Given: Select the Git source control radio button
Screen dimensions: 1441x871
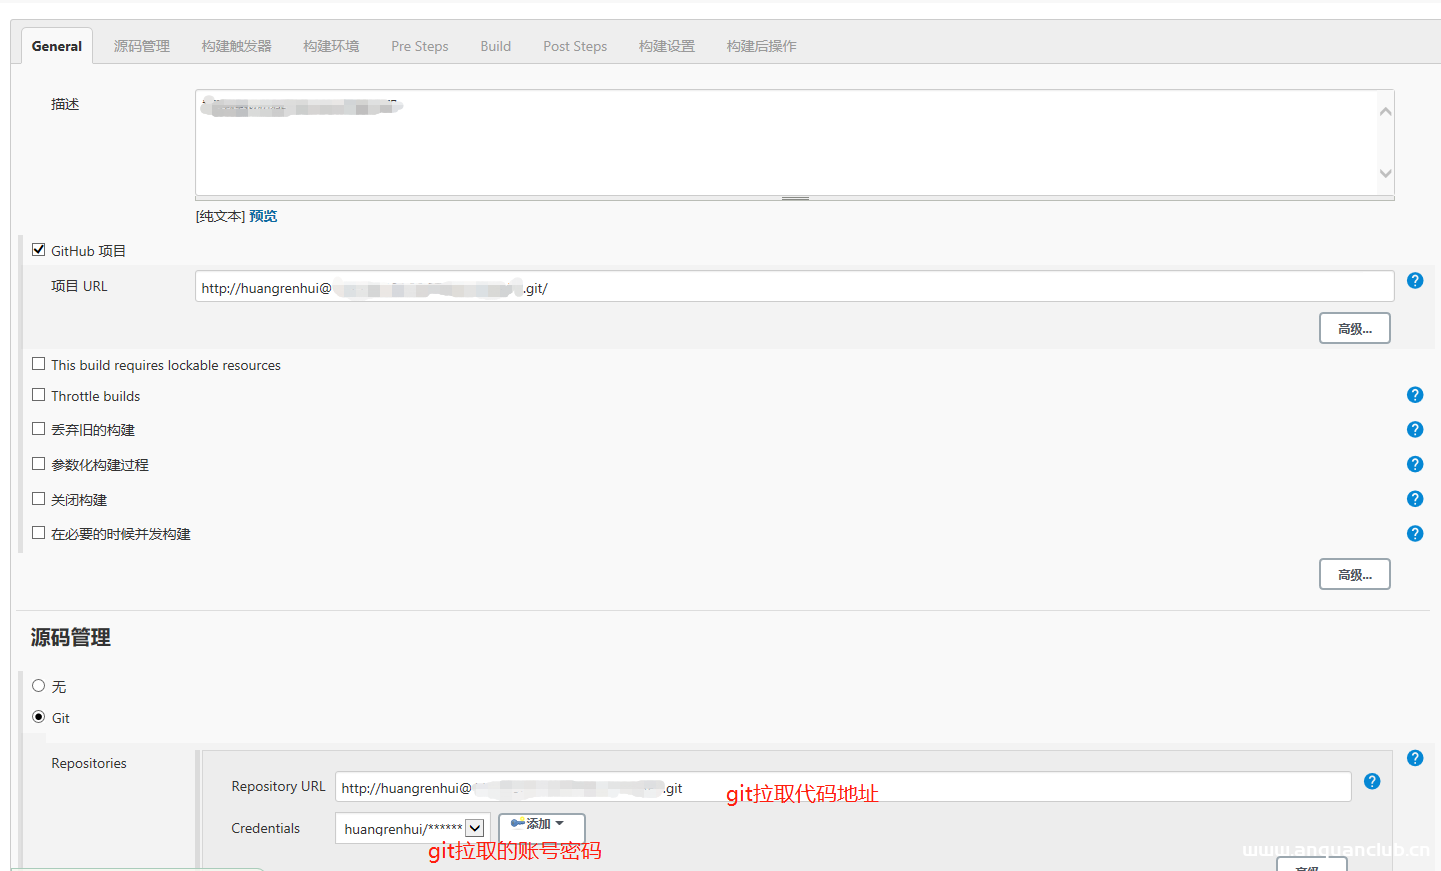Looking at the screenshot, I should pyautogui.click(x=39, y=717).
